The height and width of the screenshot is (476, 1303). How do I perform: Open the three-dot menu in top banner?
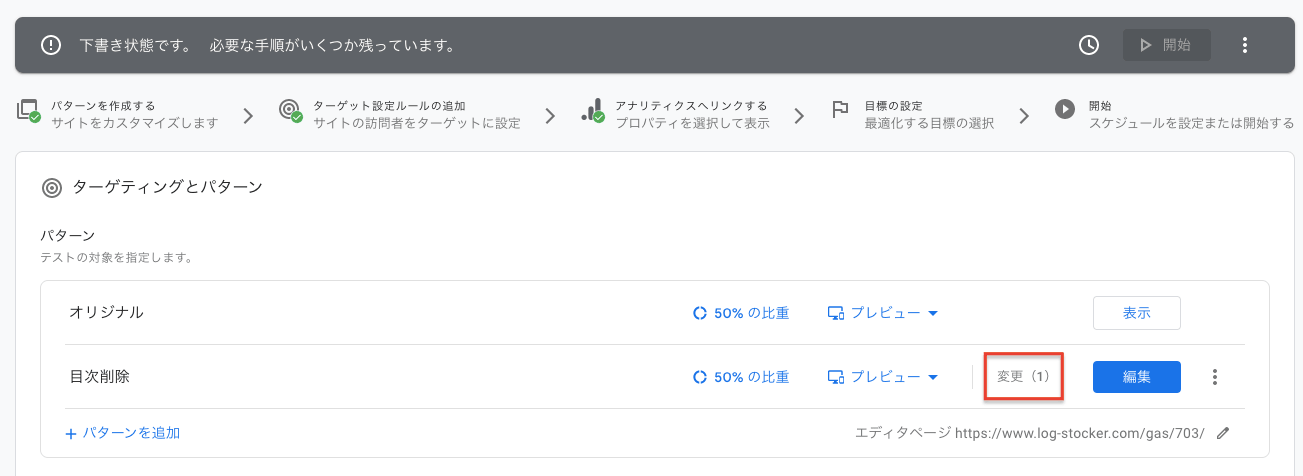[1245, 45]
